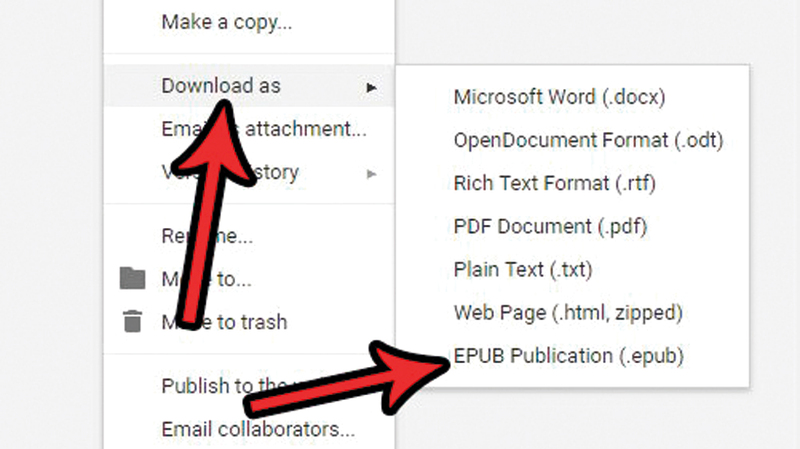Choose Rich Text Format (.rtf)
Image resolution: width=800 pixels, height=449 pixels.
pos(554,183)
